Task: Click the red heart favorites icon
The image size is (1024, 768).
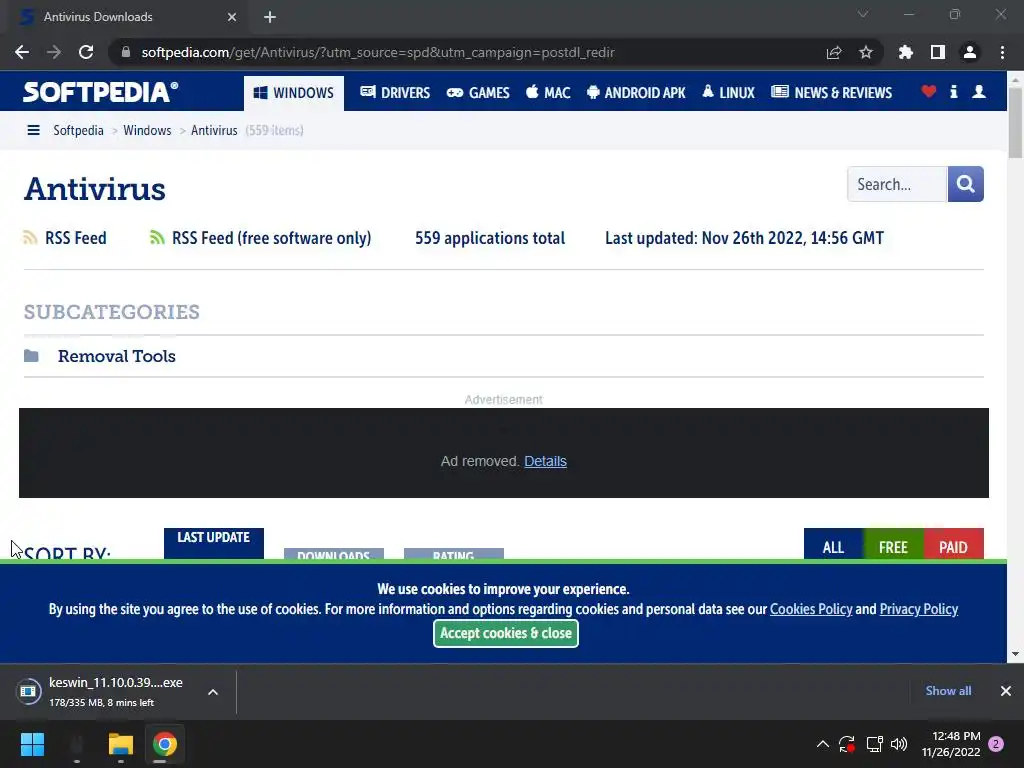Action: pos(928,91)
